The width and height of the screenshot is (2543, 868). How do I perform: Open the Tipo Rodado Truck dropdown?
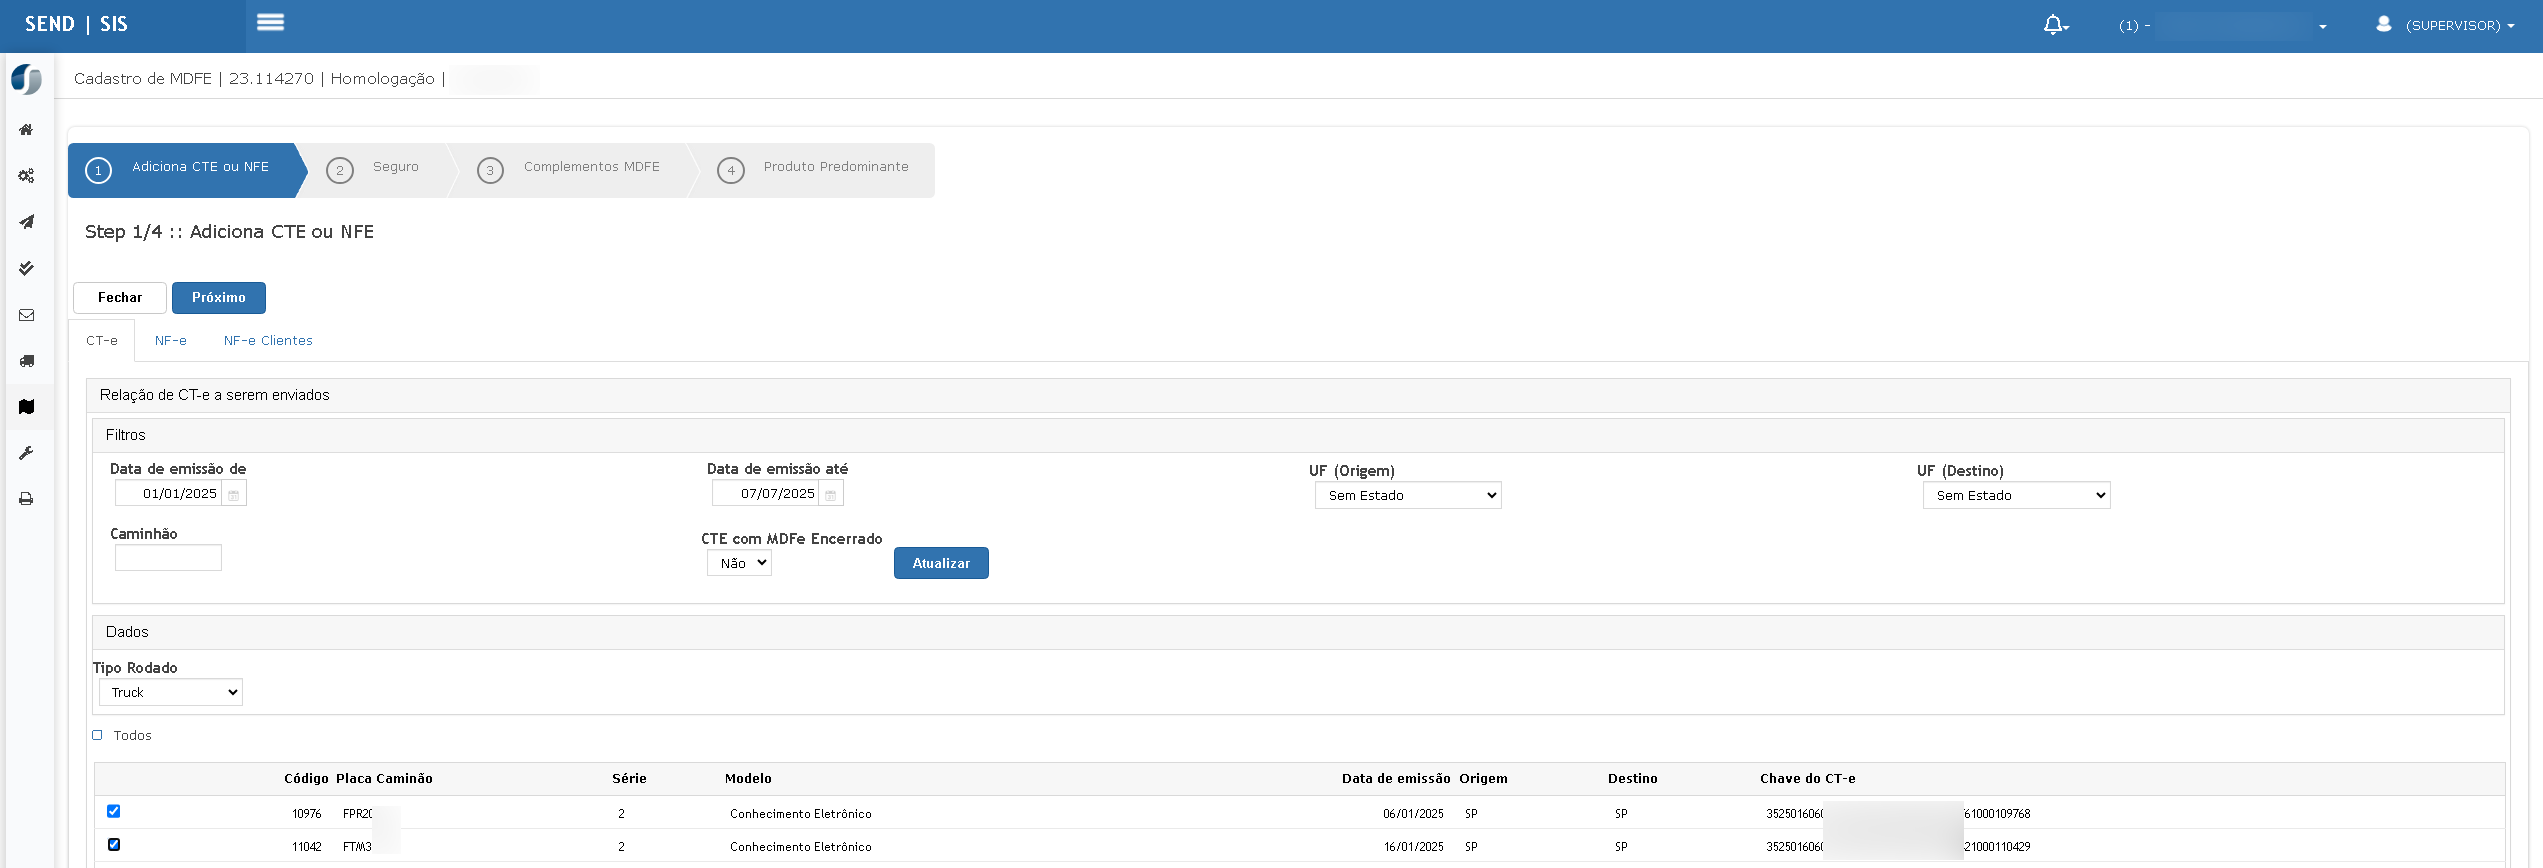click(171, 692)
